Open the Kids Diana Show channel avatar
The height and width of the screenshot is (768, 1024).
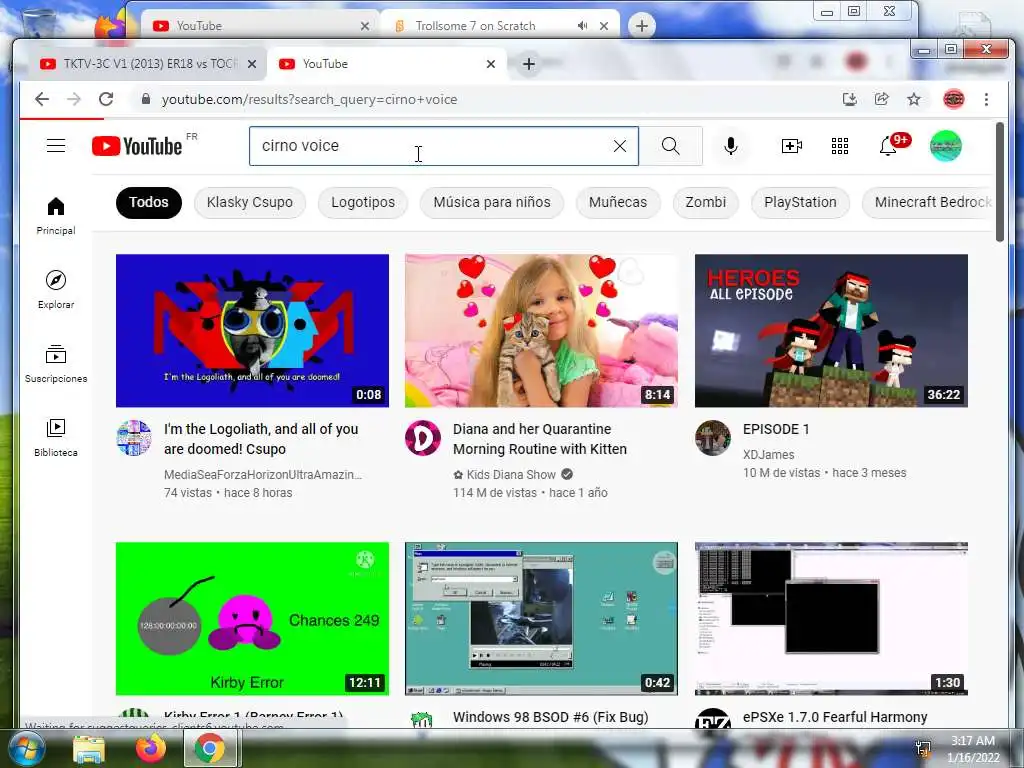click(423, 438)
